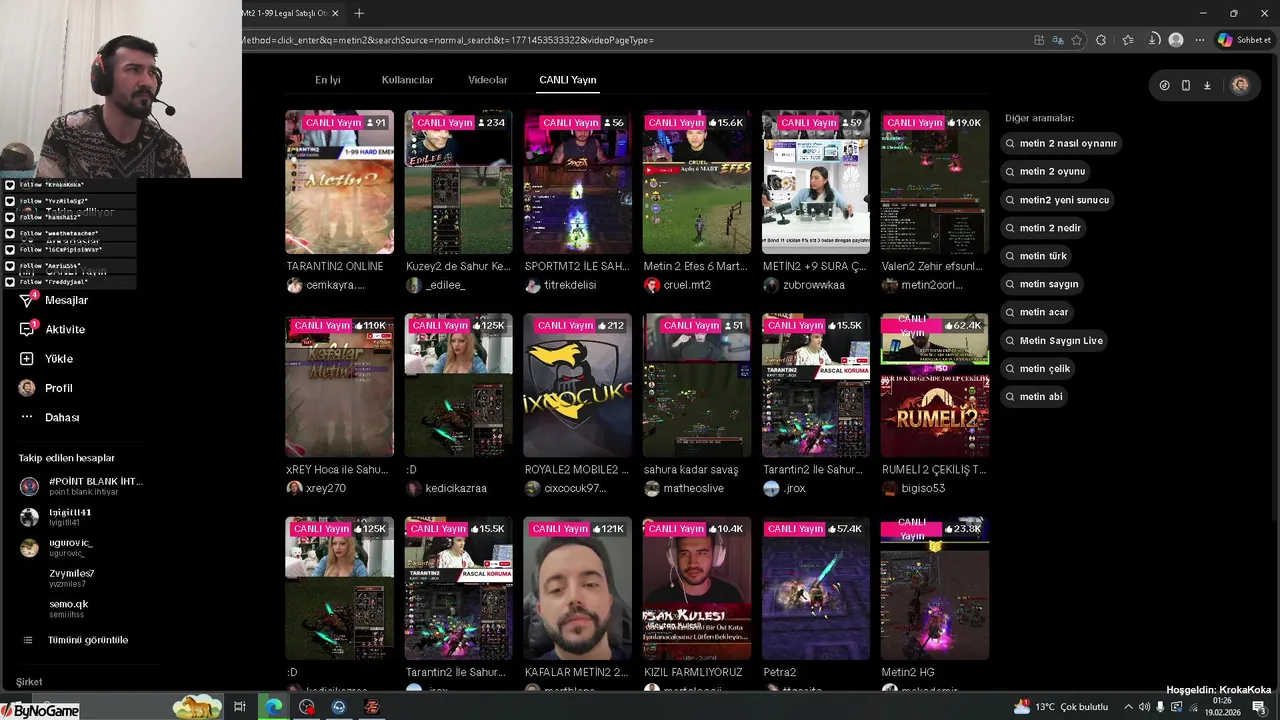Open the Metin 2 Efes 6 Mart stream thumbnail

697,182
